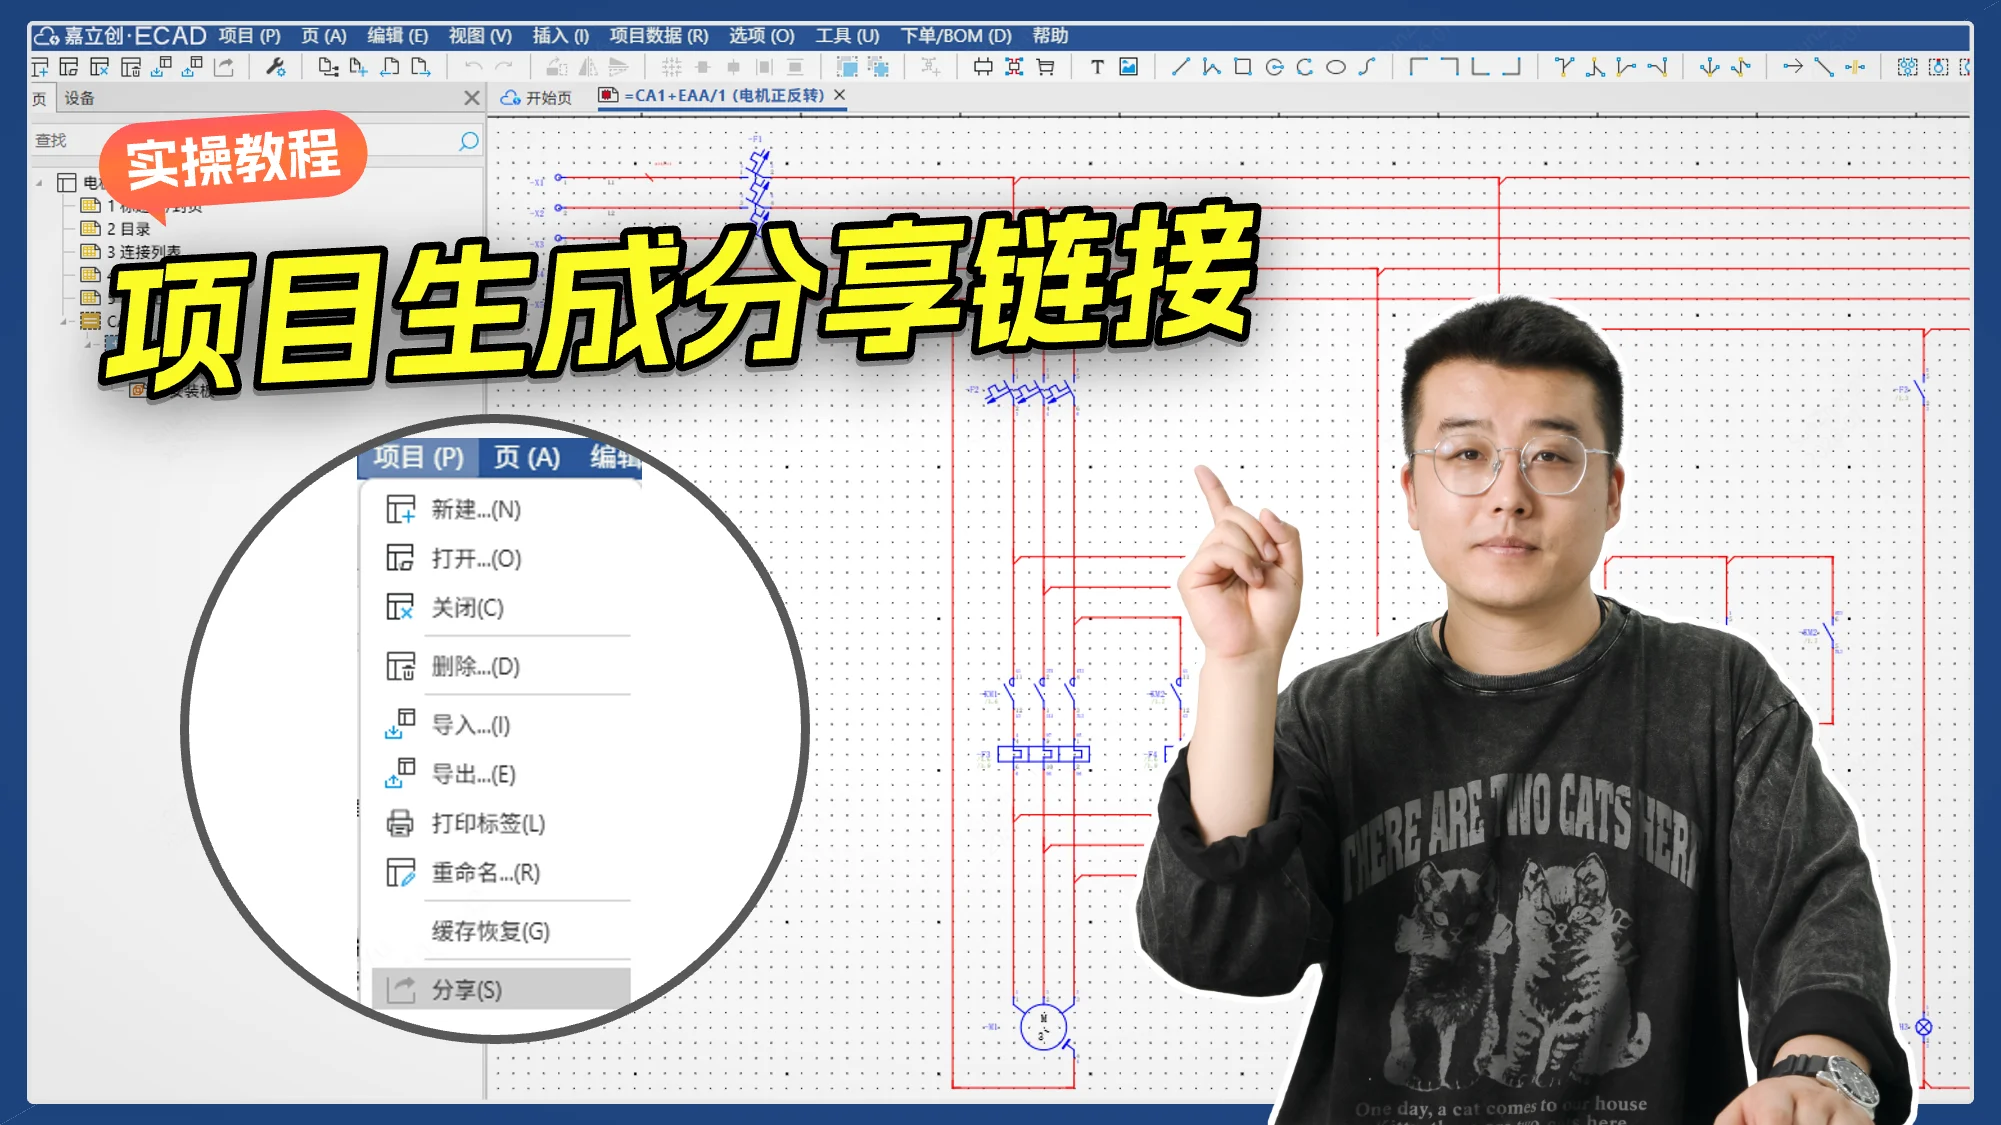Close the =CA1+EAA/1 drawing tab

(840, 95)
